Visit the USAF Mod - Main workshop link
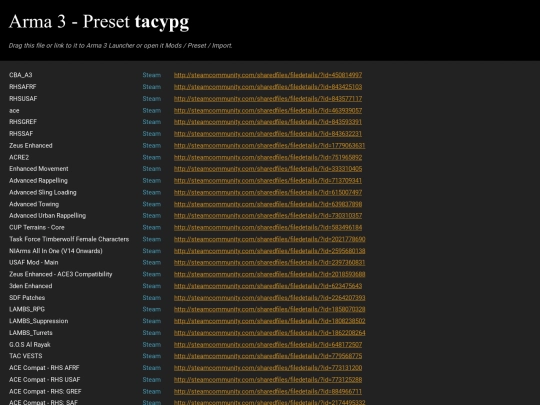 coord(269,262)
